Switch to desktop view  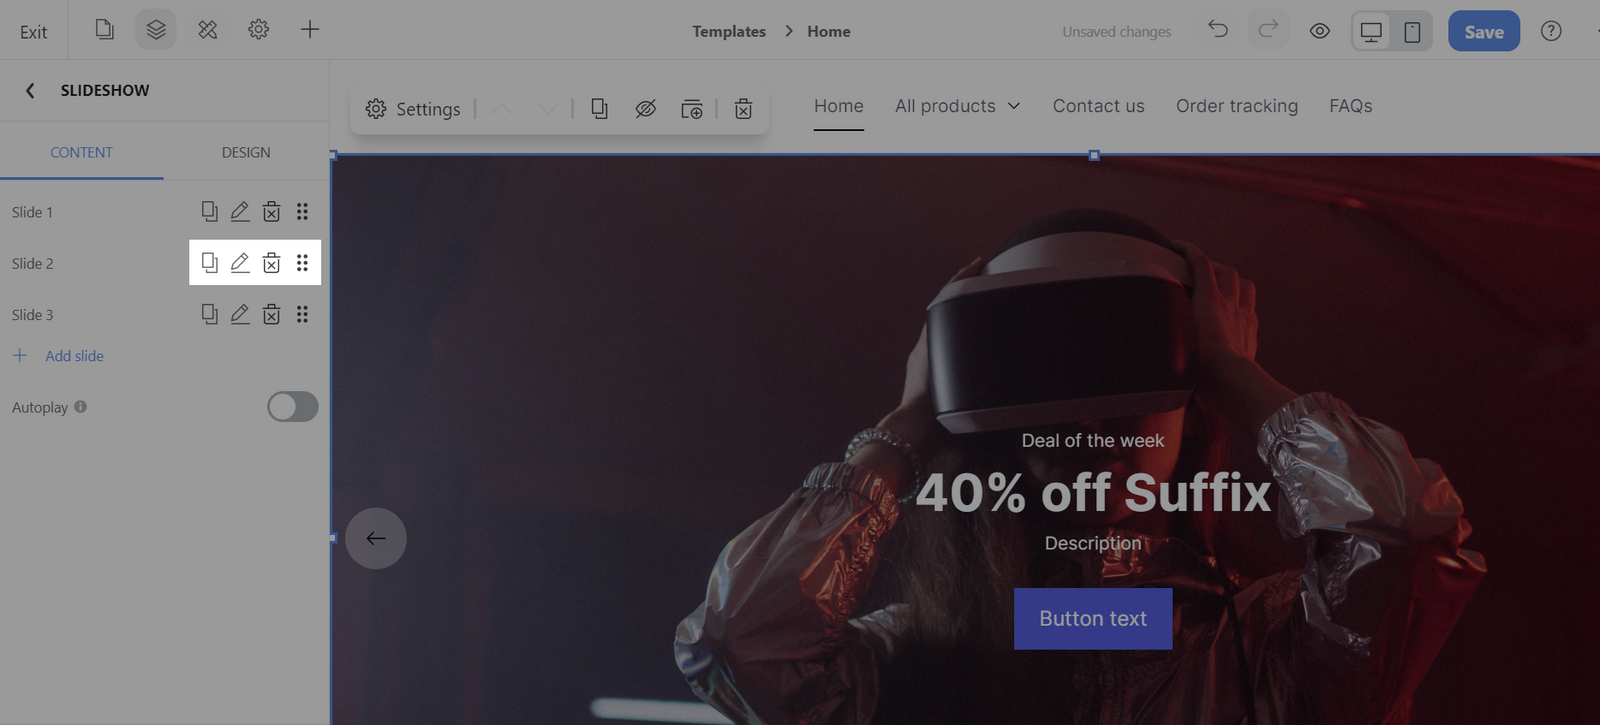[x=1371, y=32]
